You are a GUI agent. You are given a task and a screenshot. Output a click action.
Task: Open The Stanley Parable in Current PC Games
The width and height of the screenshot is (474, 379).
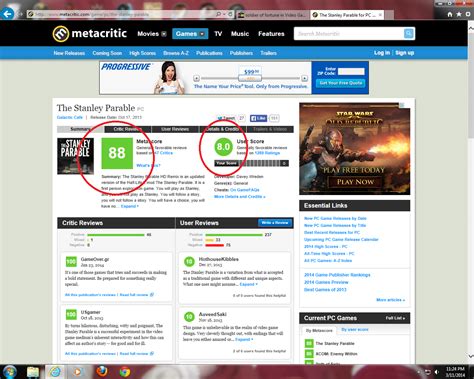pyautogui.click(x=335, y=343)
